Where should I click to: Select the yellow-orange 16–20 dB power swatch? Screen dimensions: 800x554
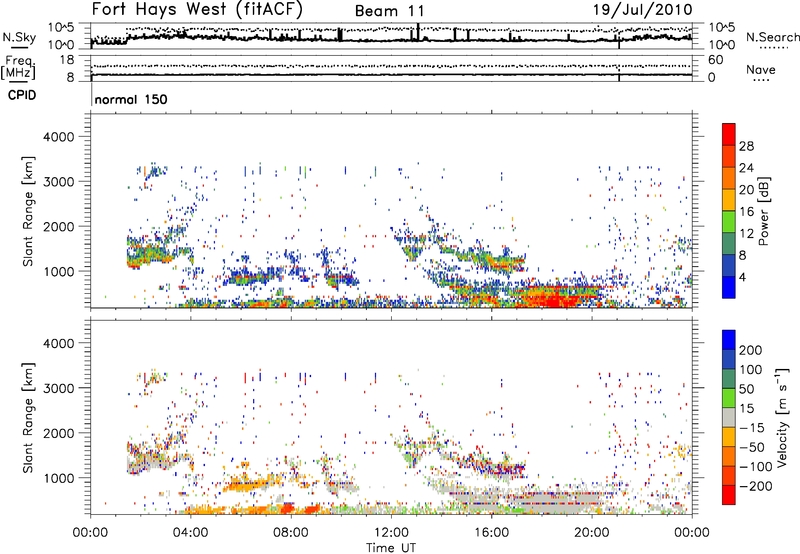(729, 200)
